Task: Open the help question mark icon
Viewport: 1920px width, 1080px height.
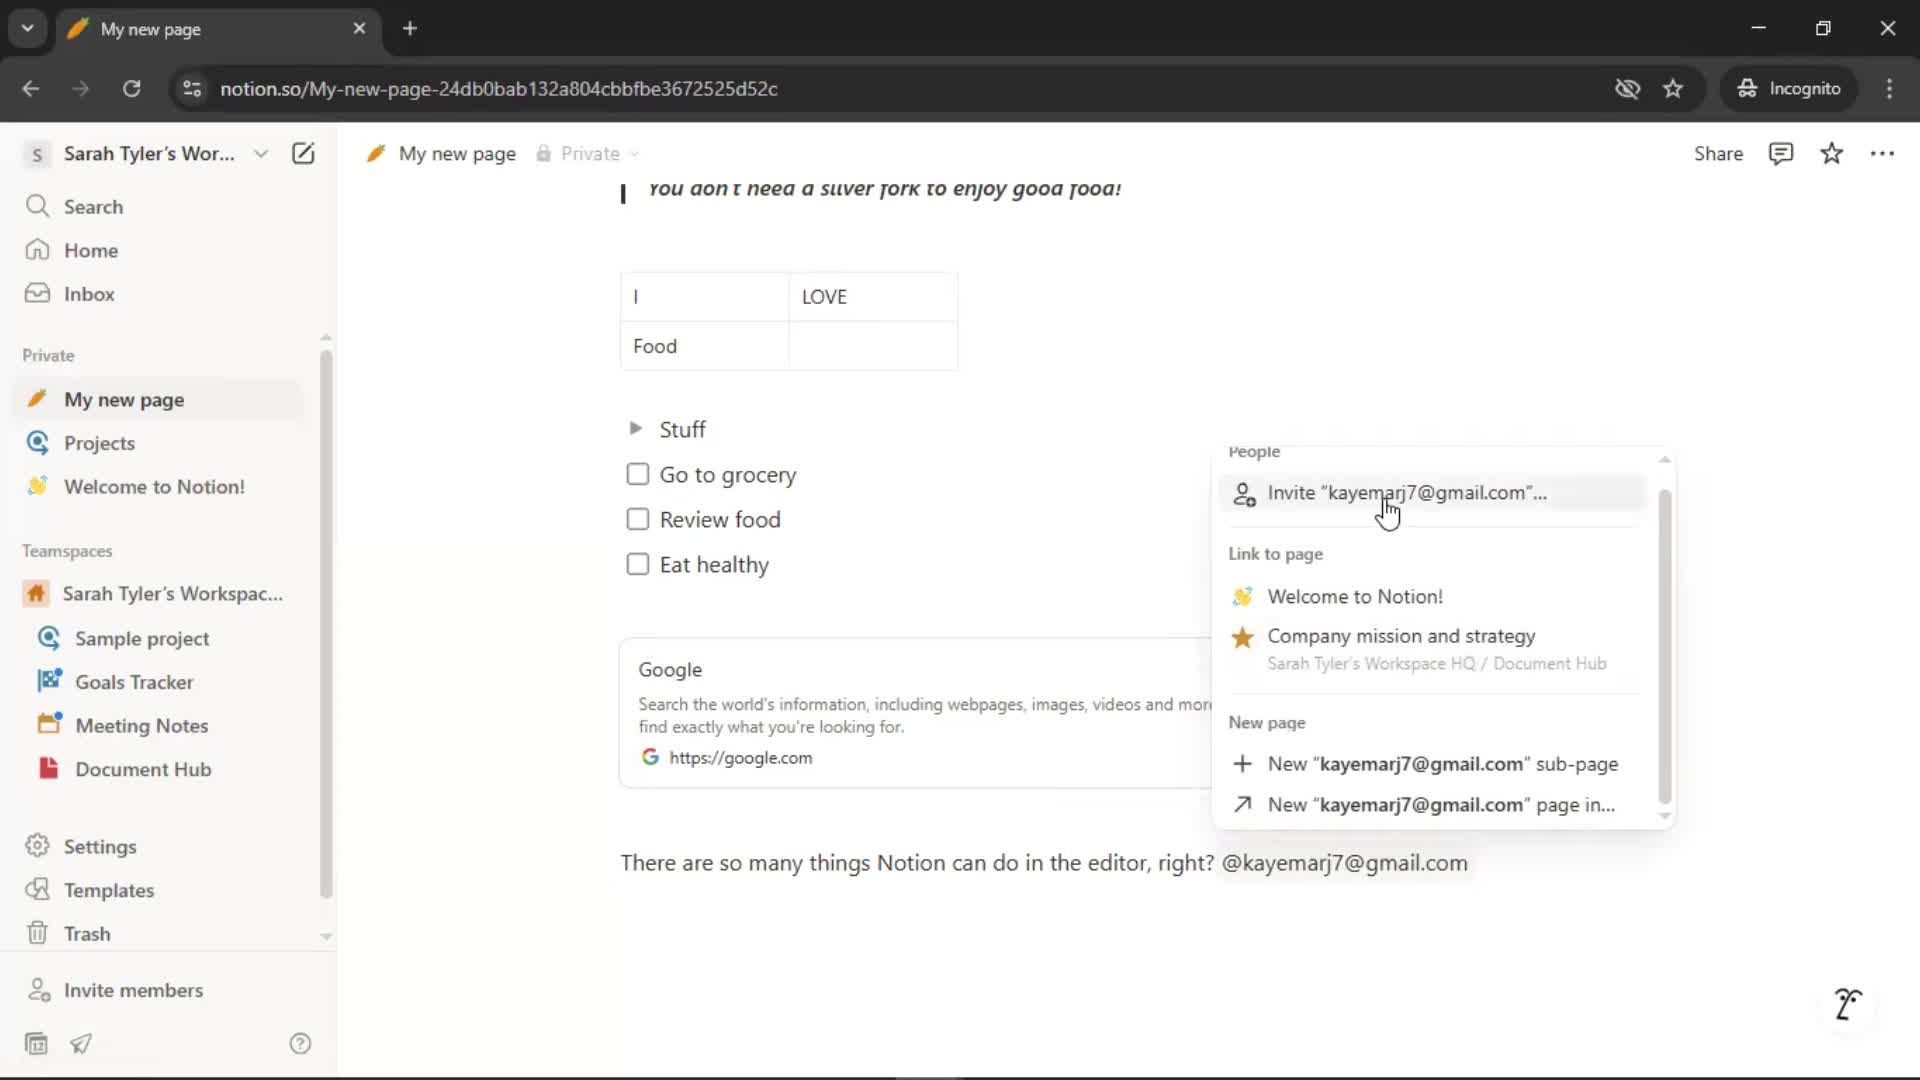Action: point(300,1044)
